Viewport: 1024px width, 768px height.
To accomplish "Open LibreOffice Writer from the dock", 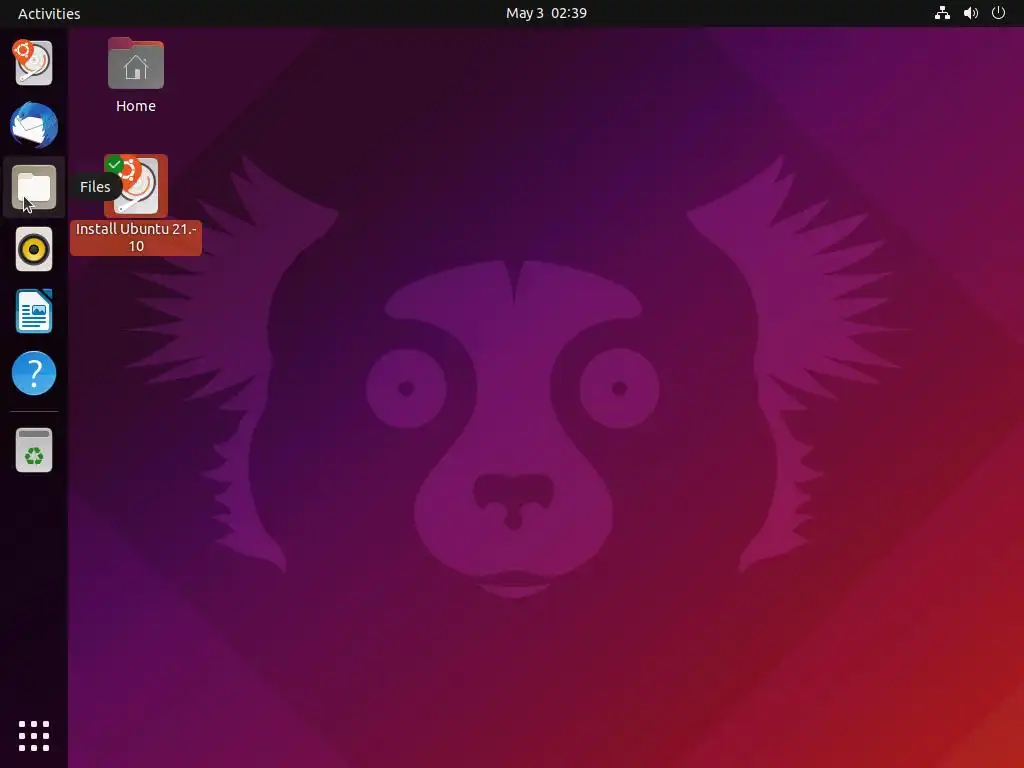I will 33,312.
